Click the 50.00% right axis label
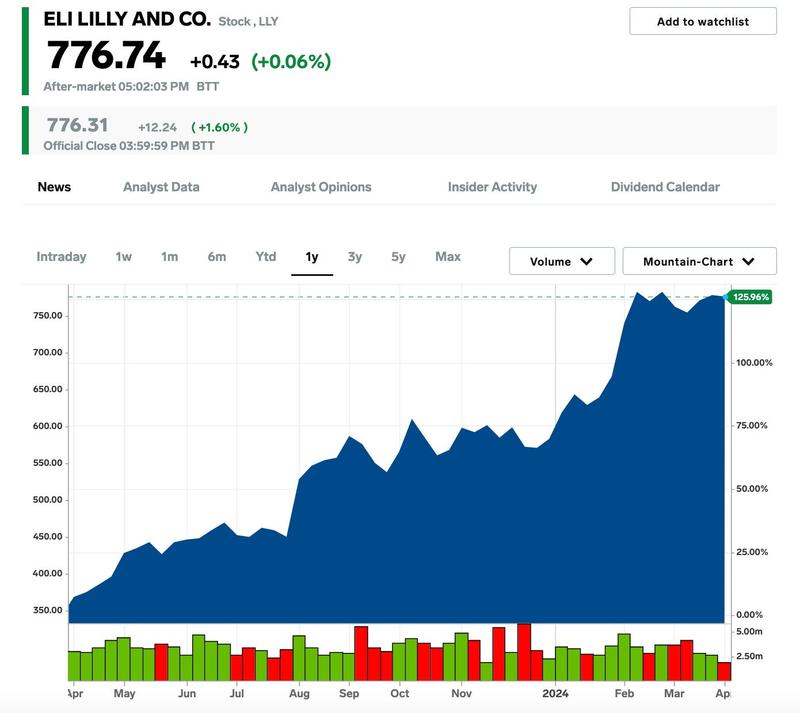This screenshot has width=800, height=713. [x=752, y=489]
